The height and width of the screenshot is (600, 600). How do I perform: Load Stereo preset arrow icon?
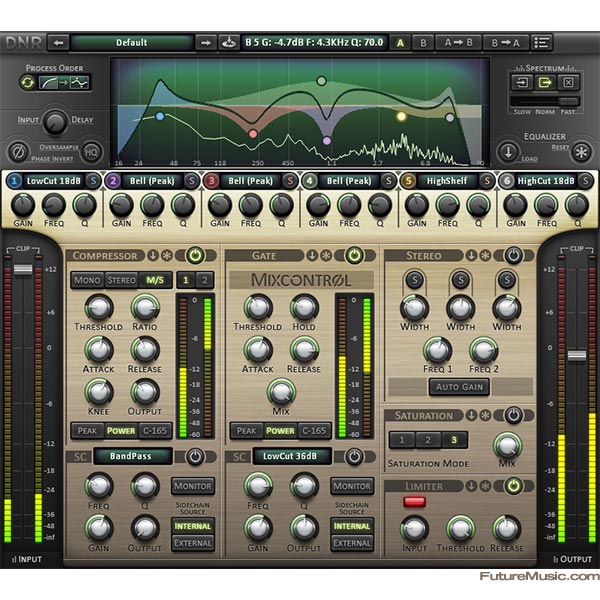point(471,255)
